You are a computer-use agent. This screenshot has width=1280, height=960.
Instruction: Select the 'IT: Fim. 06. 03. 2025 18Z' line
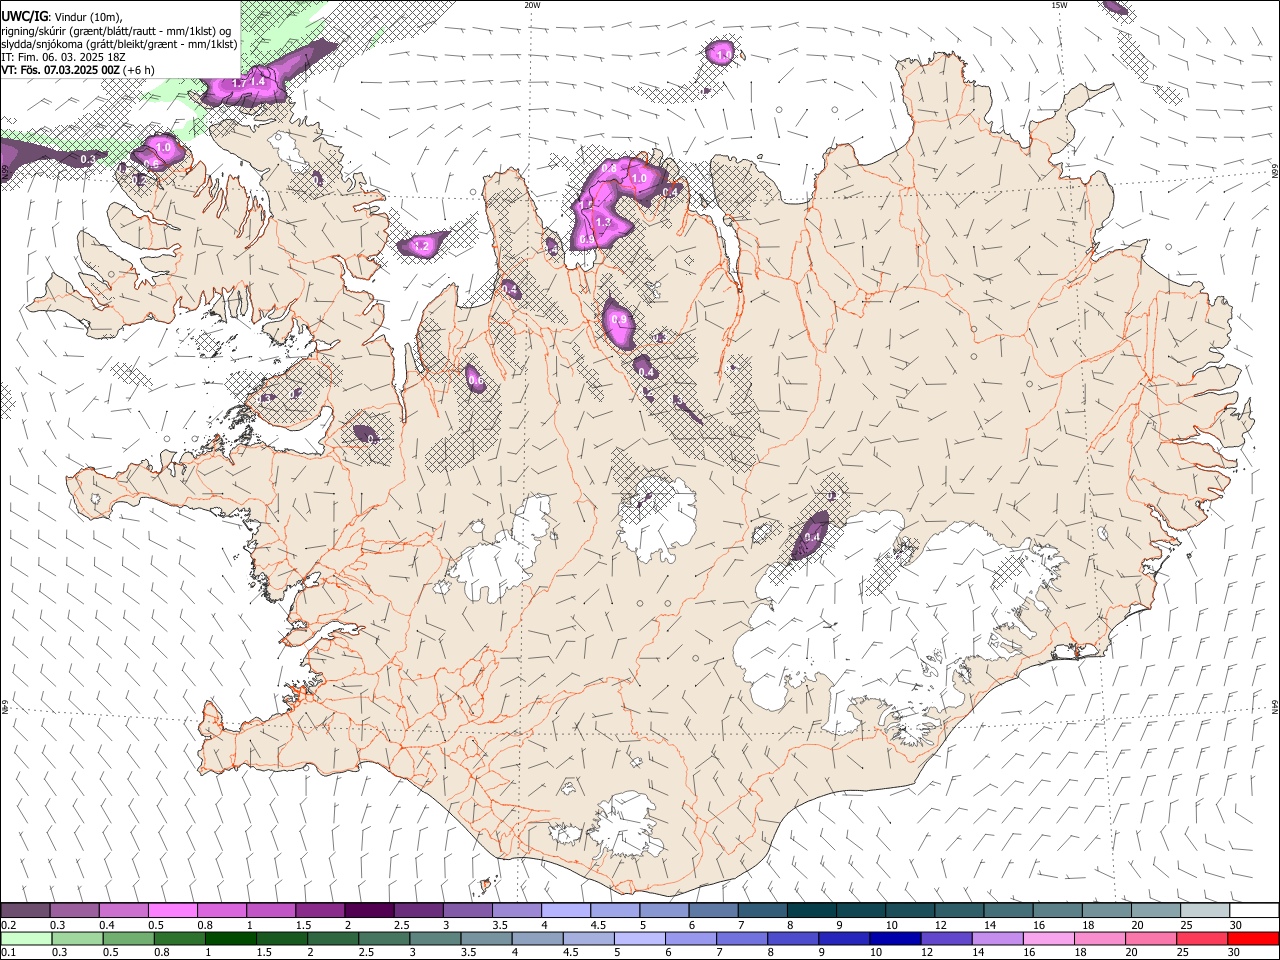point(61,57)
